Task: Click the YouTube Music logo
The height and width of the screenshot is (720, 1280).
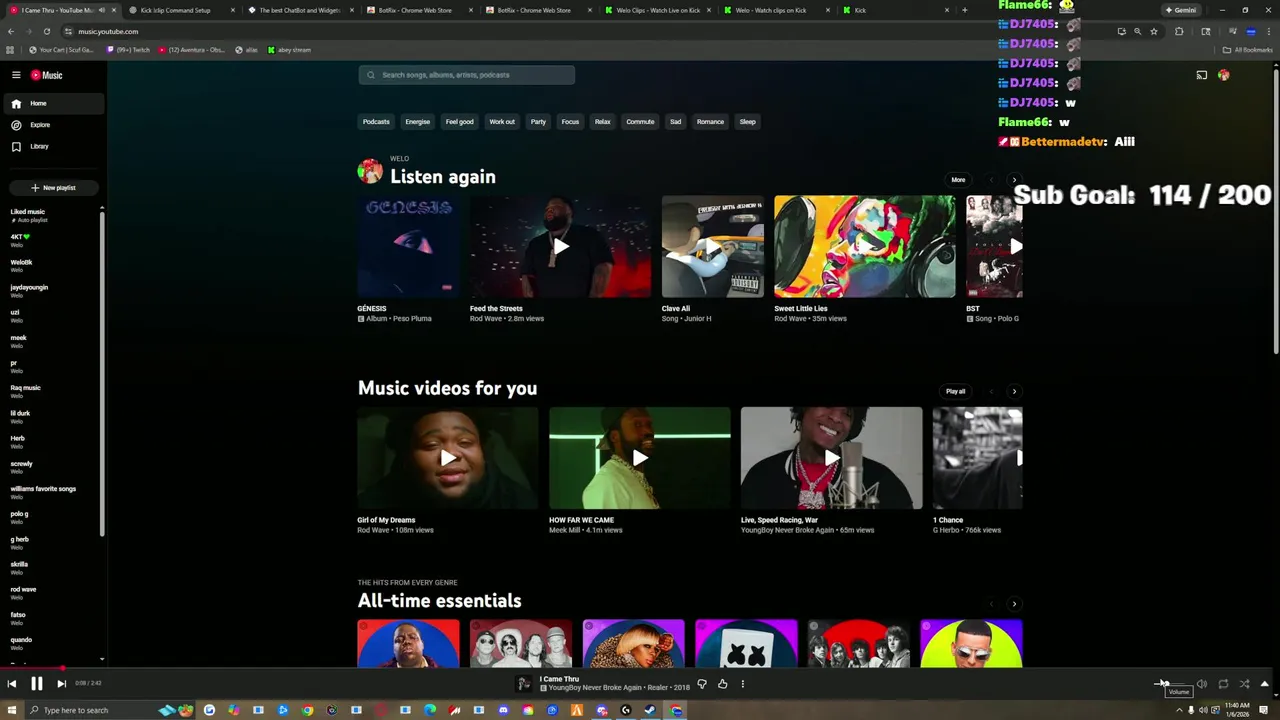Action: click(x=46, y=75)
